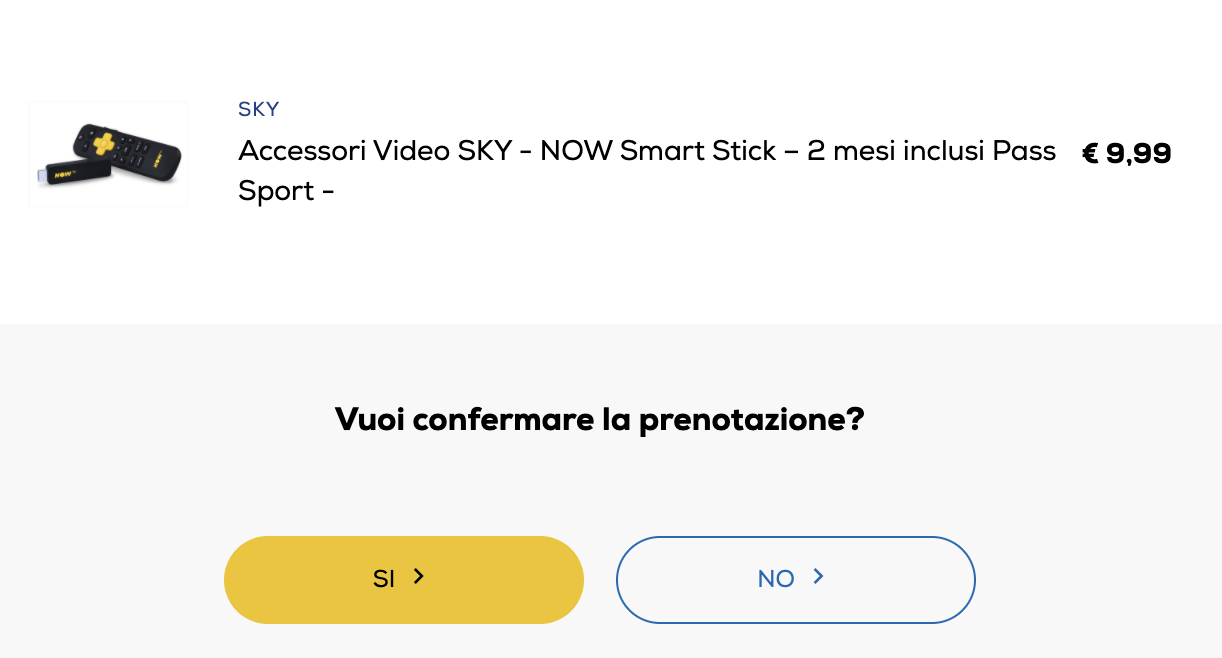
Task: Select the 'Sport -' second title line
Action: pos(286,190)
